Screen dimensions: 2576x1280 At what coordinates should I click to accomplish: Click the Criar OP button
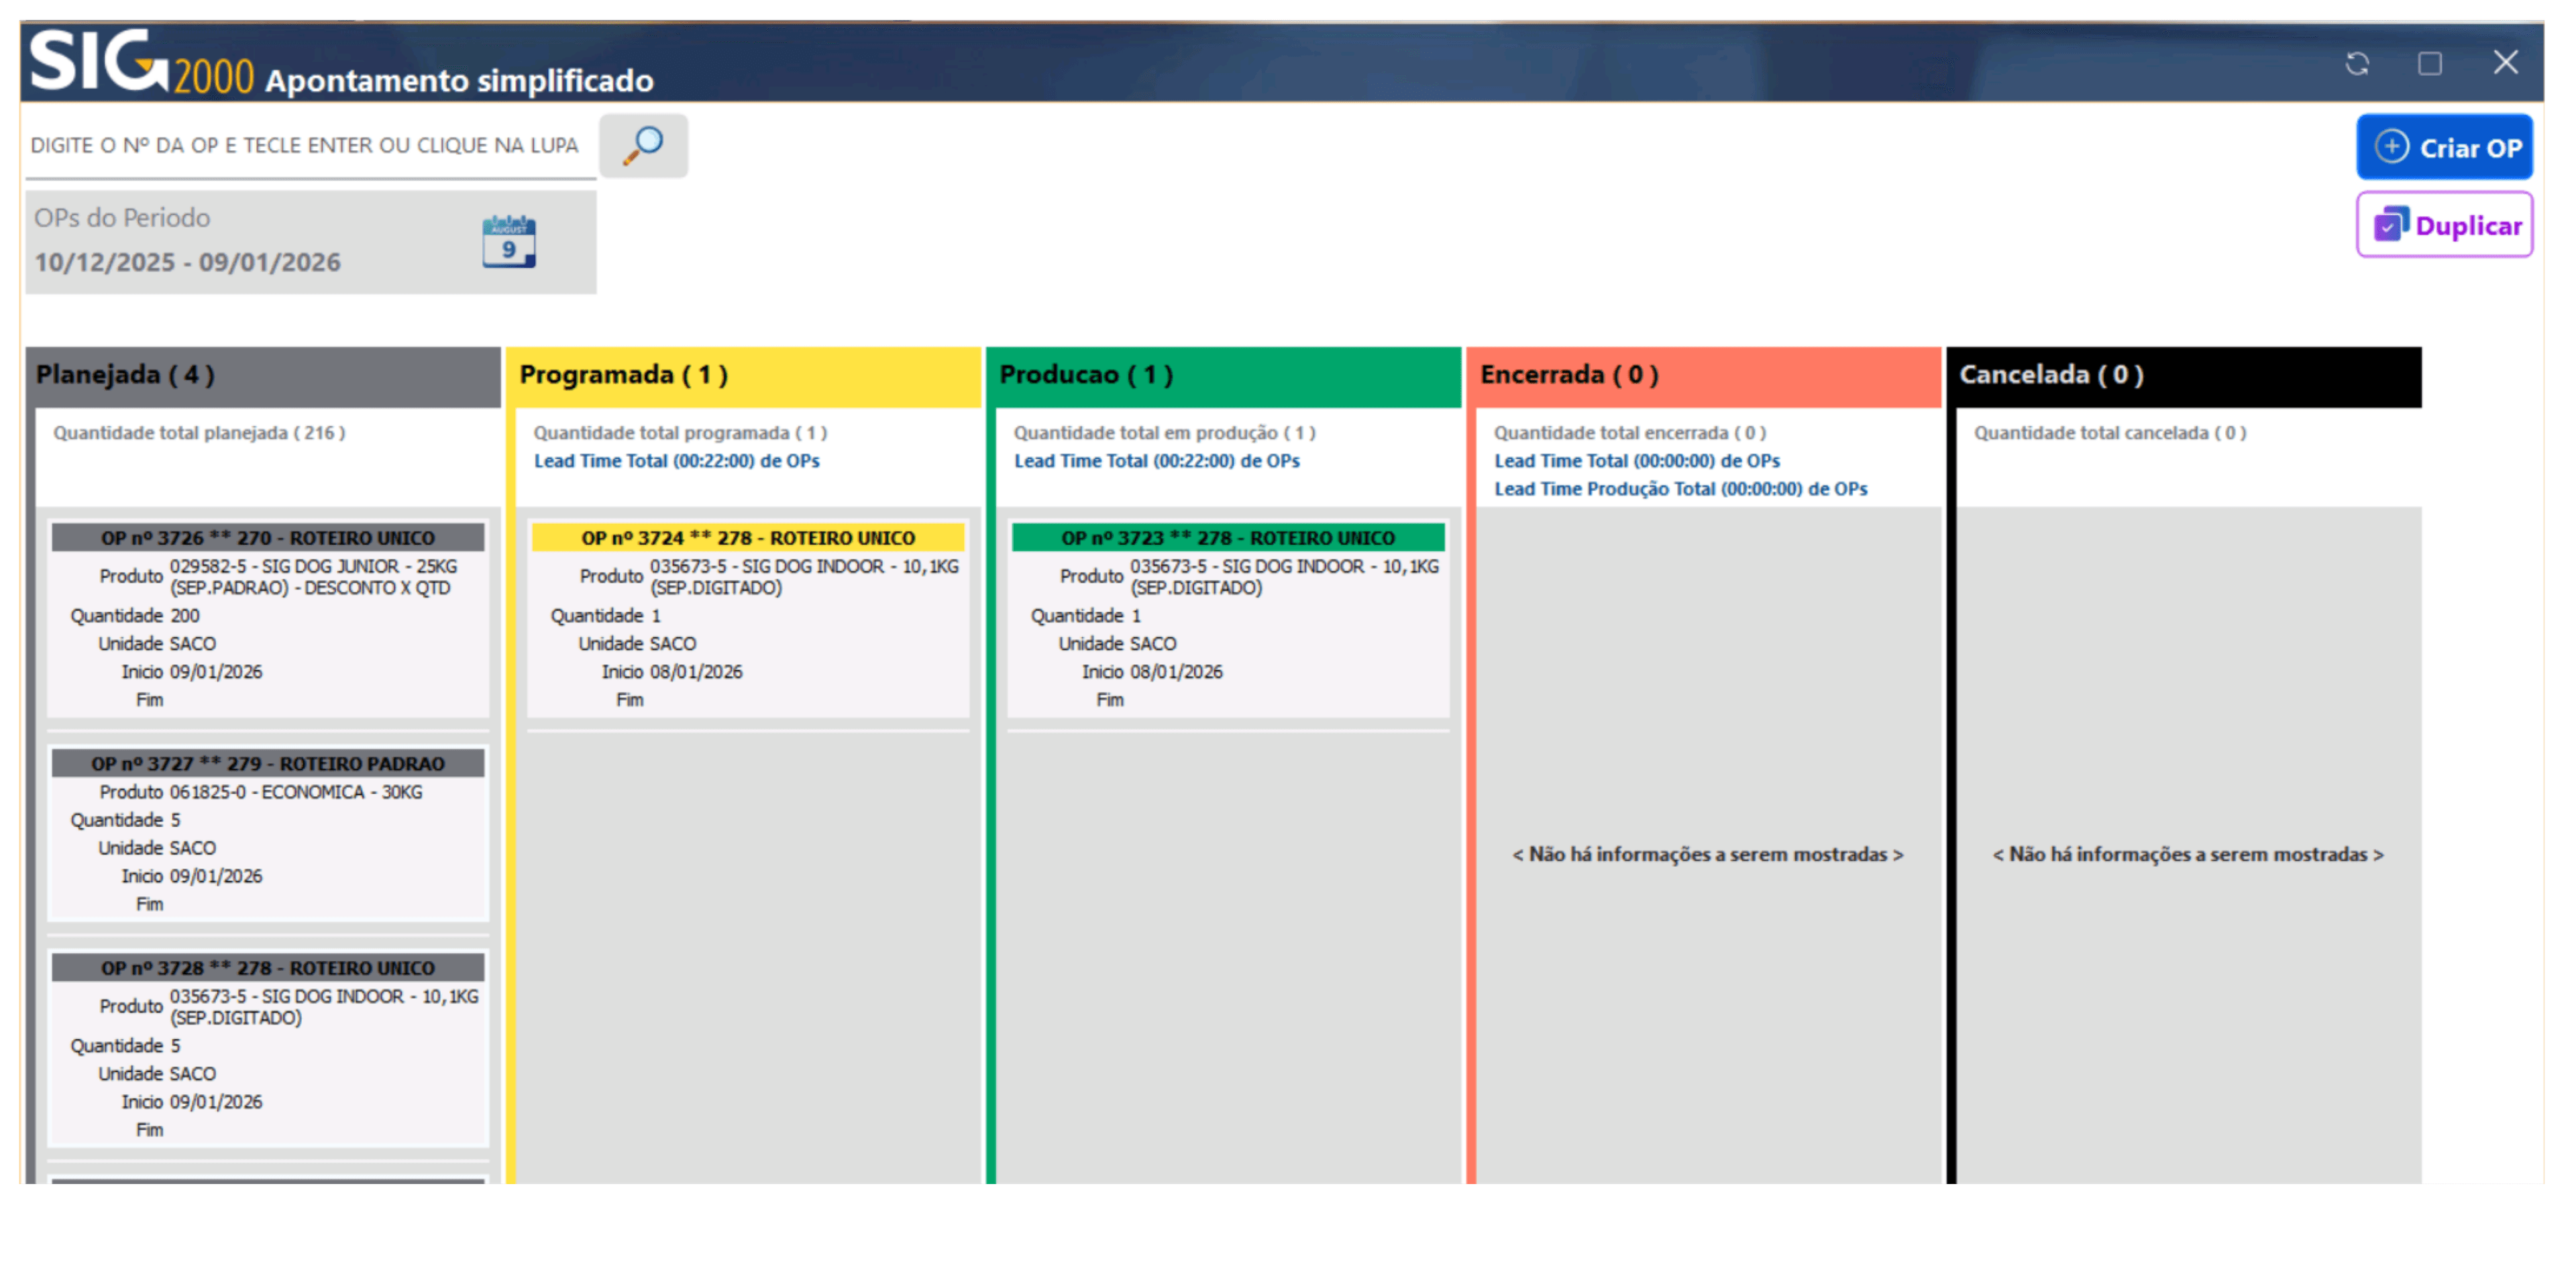point(2445,146)
